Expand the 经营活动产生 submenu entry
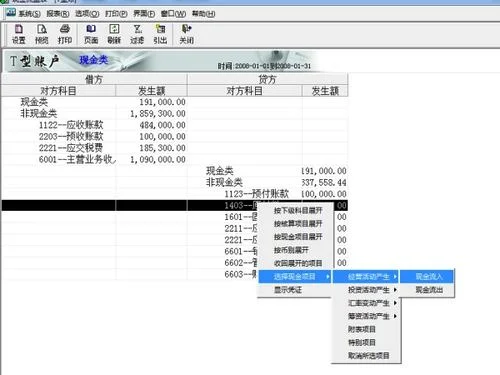The height and width of the screenshot is (375, 500). (x=366, y=277)
